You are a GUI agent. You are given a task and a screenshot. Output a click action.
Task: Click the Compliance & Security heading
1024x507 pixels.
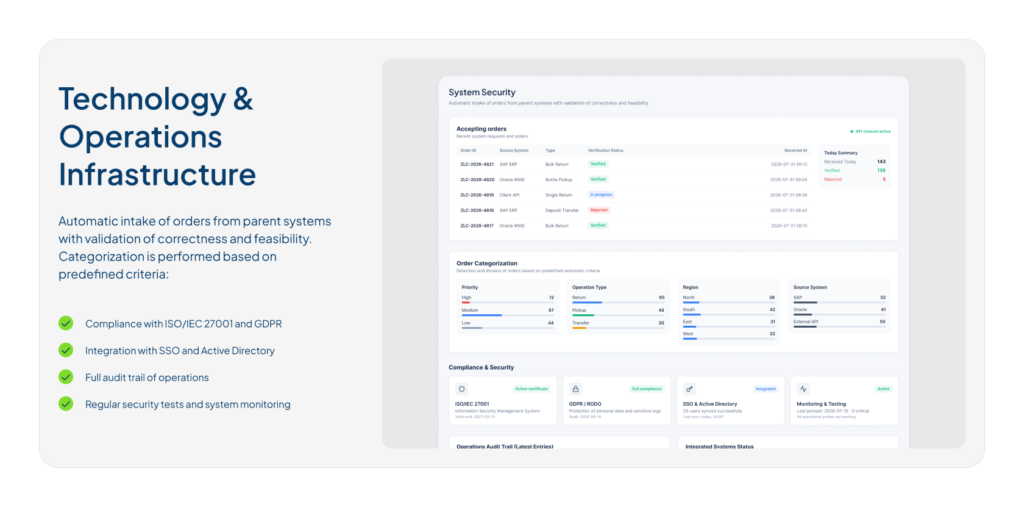click(x=481, y=367)
